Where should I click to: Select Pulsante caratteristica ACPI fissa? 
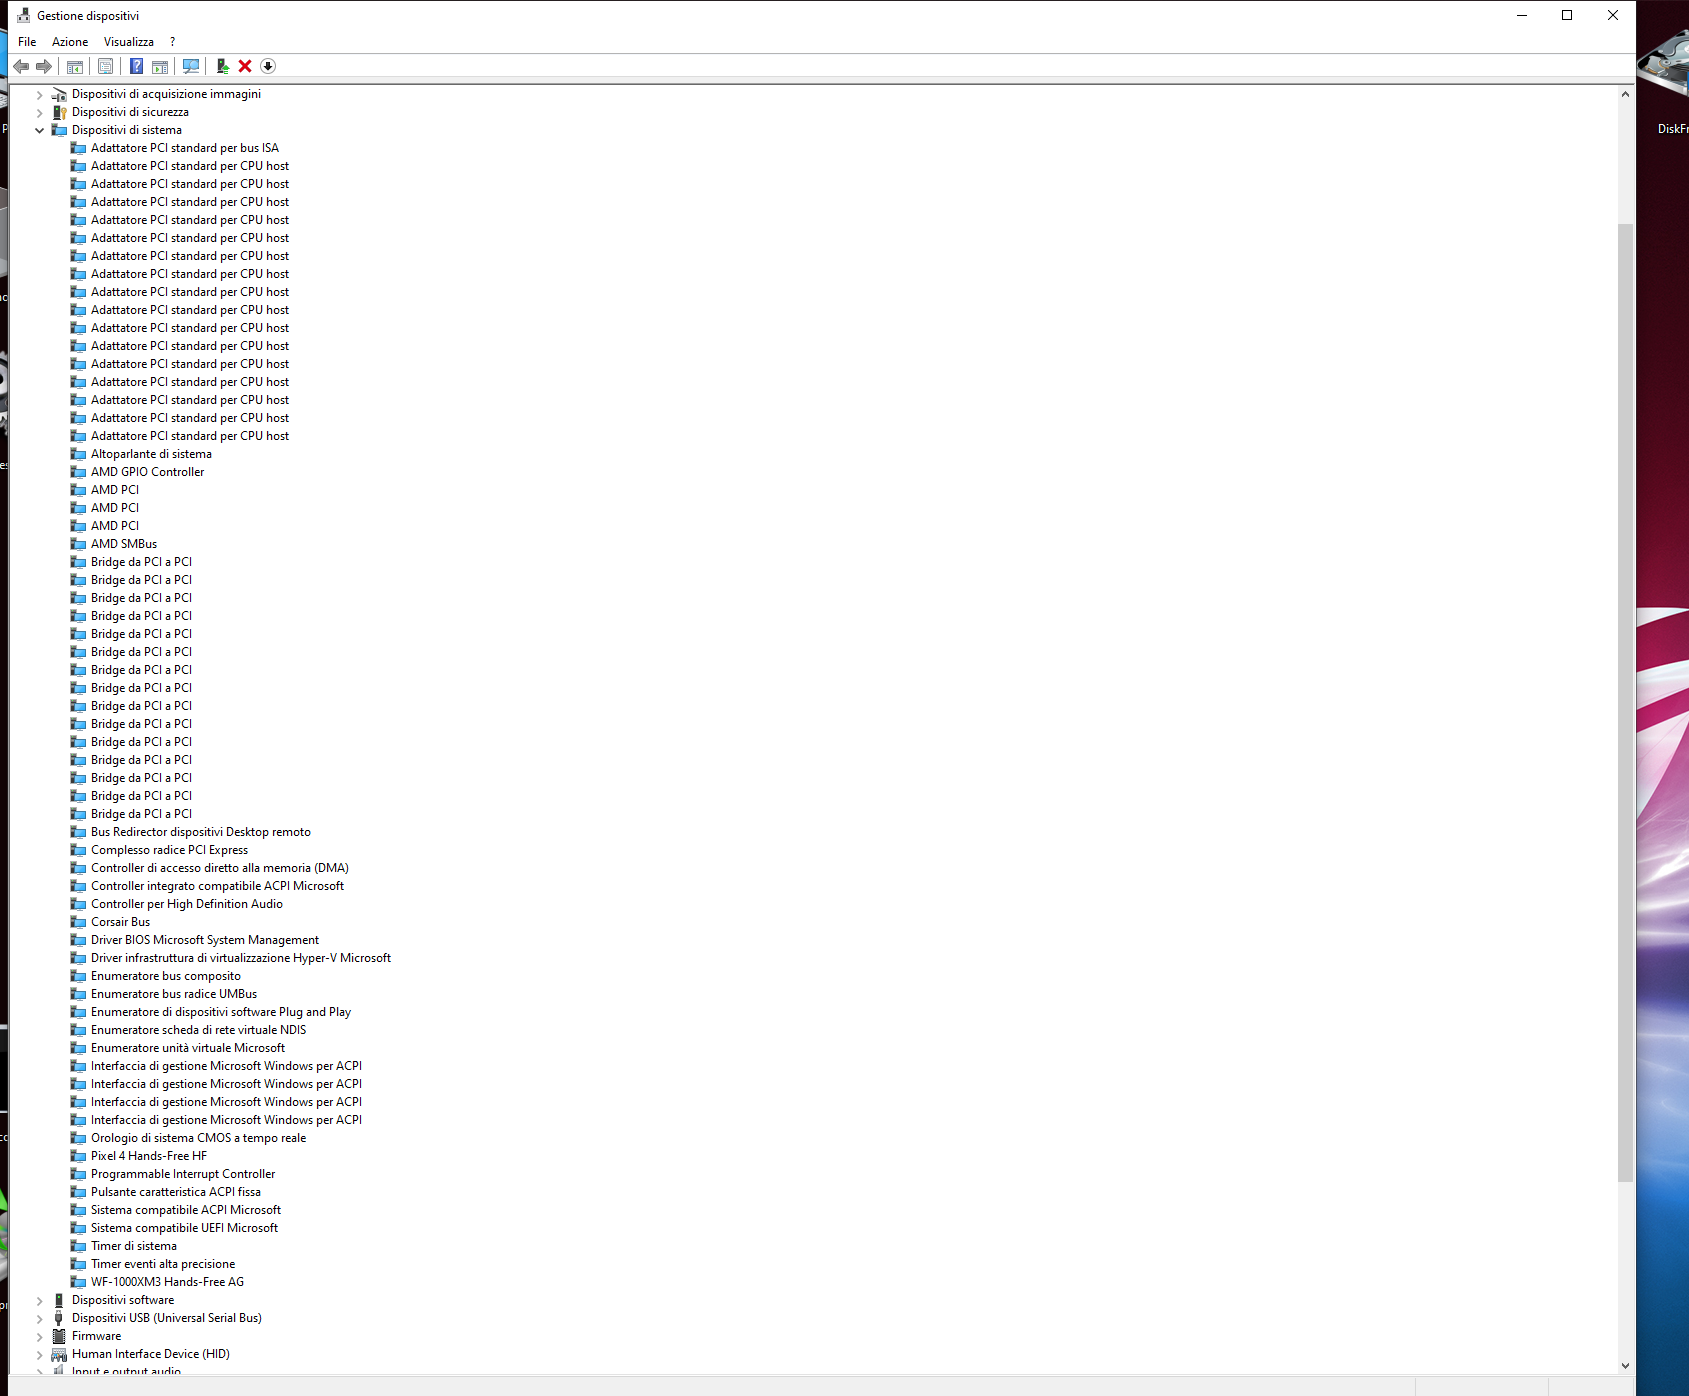(176, 1192)
